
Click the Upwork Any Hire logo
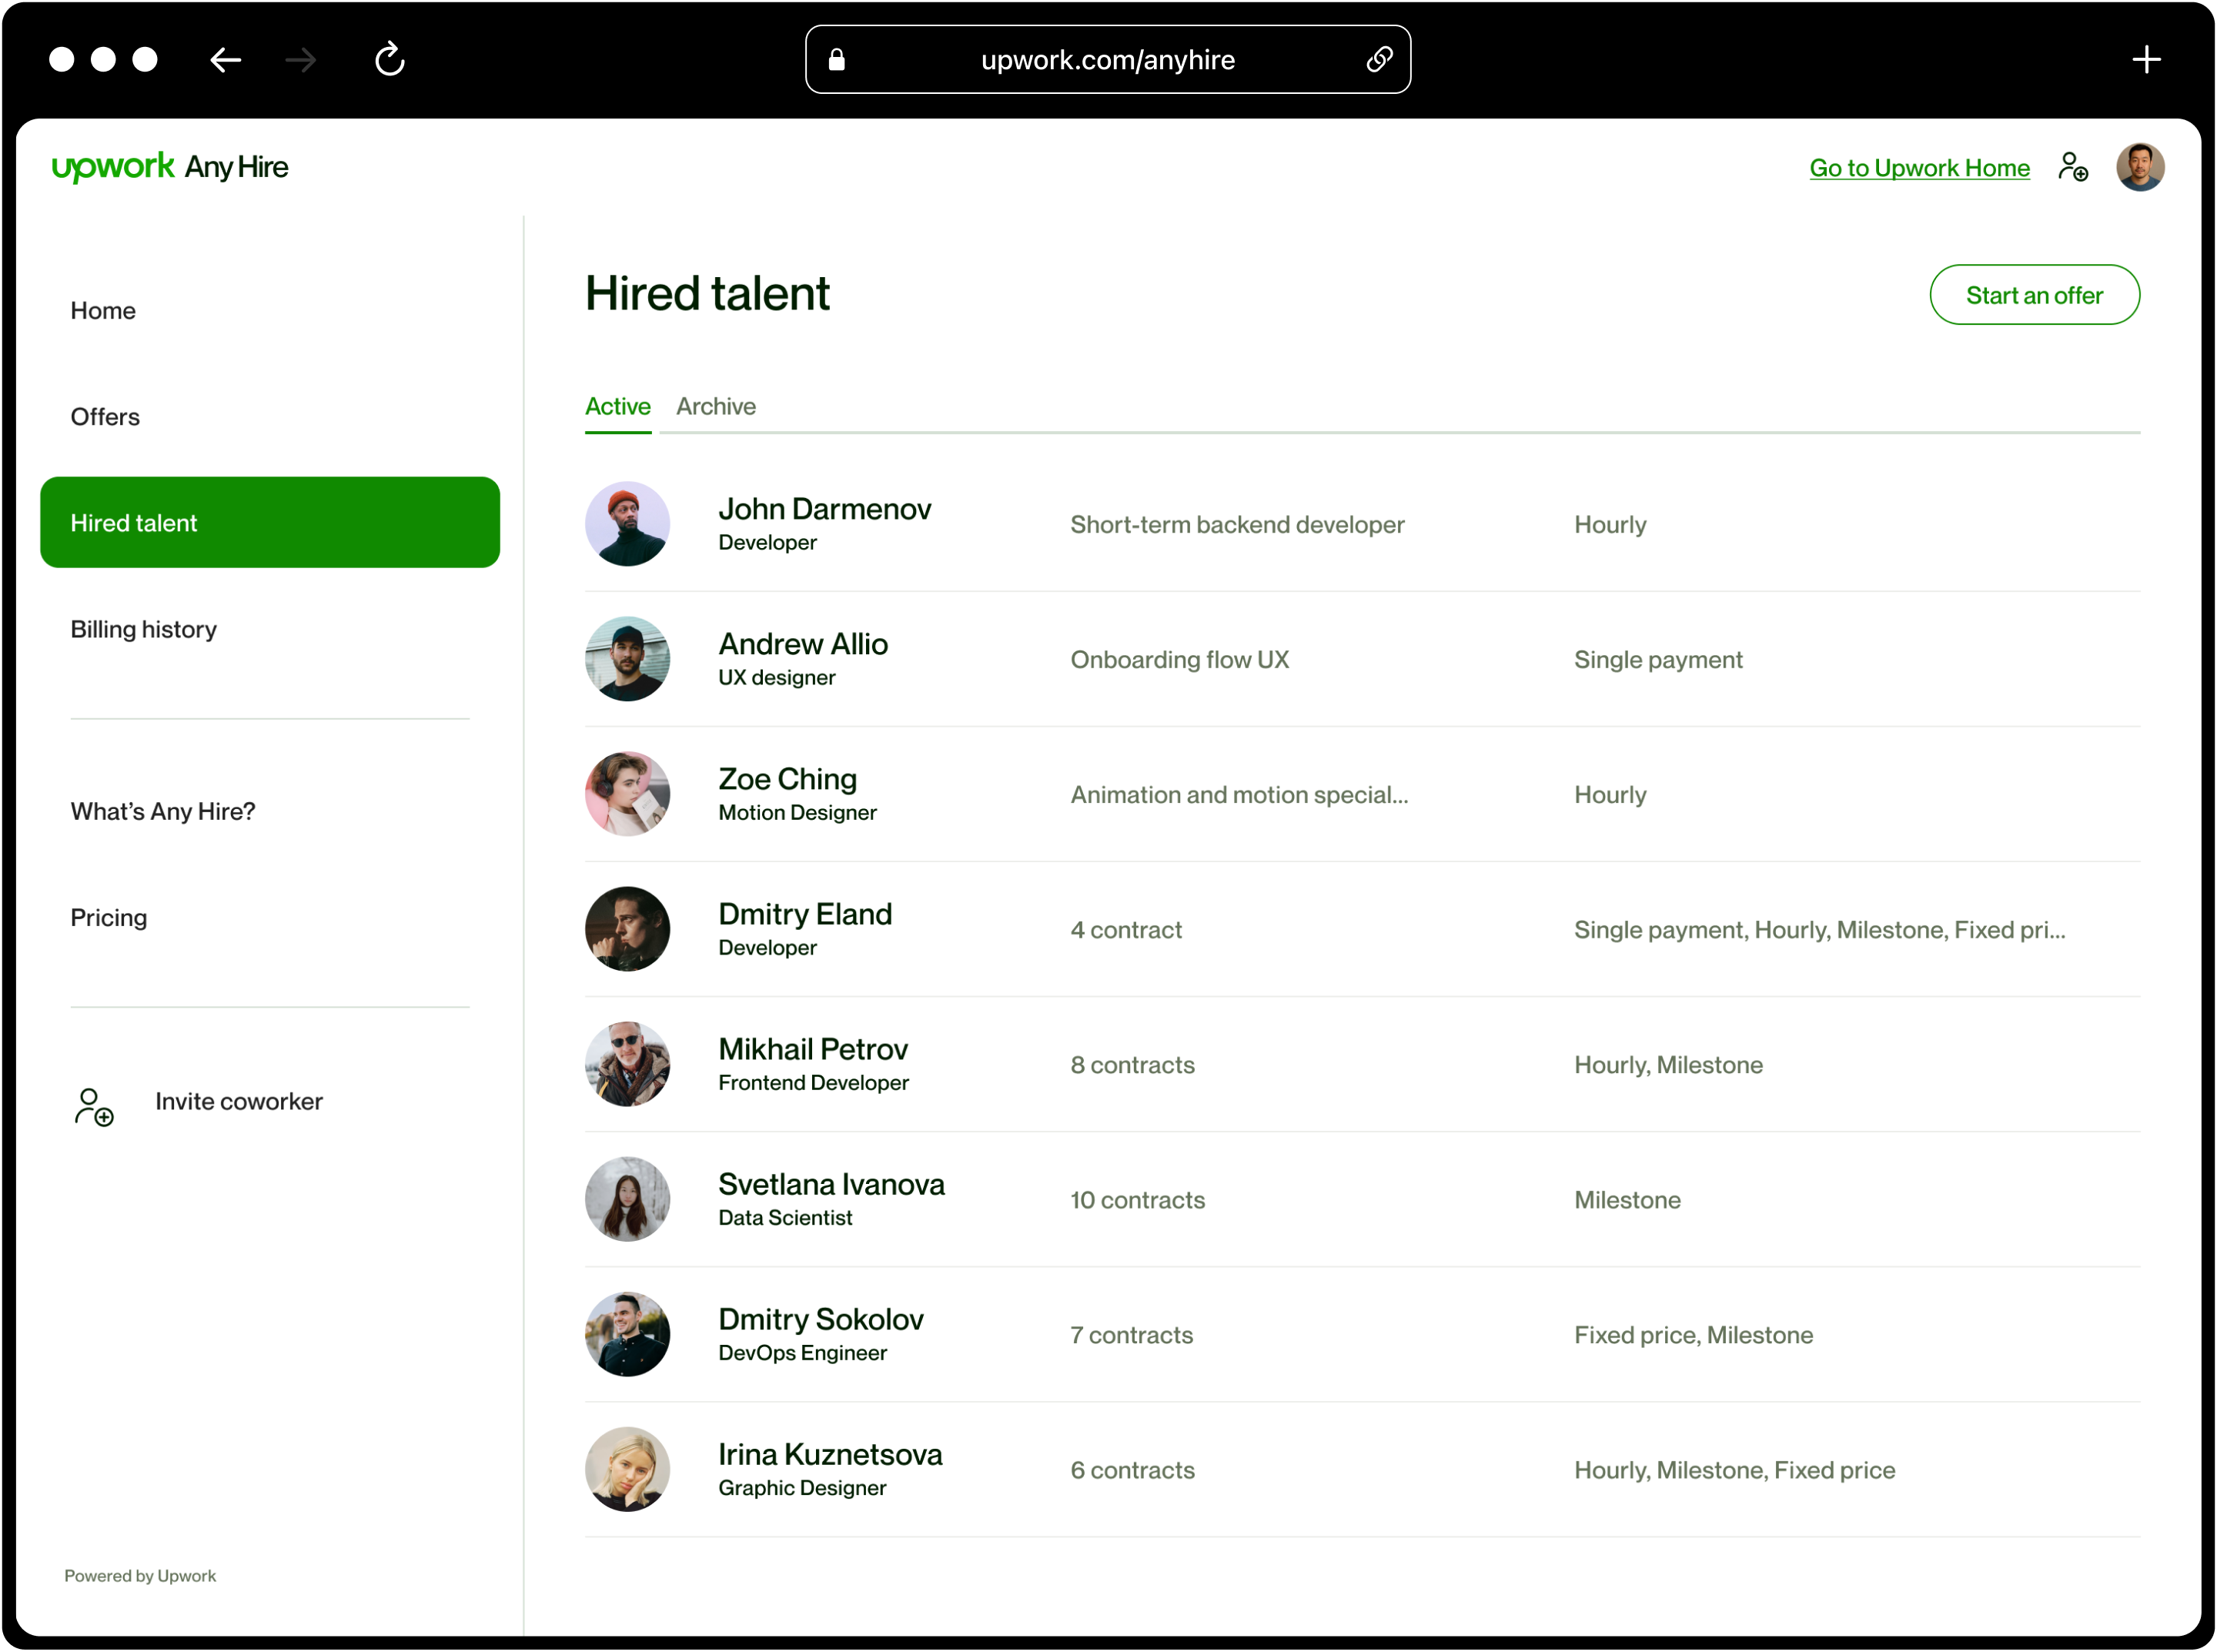170,166
